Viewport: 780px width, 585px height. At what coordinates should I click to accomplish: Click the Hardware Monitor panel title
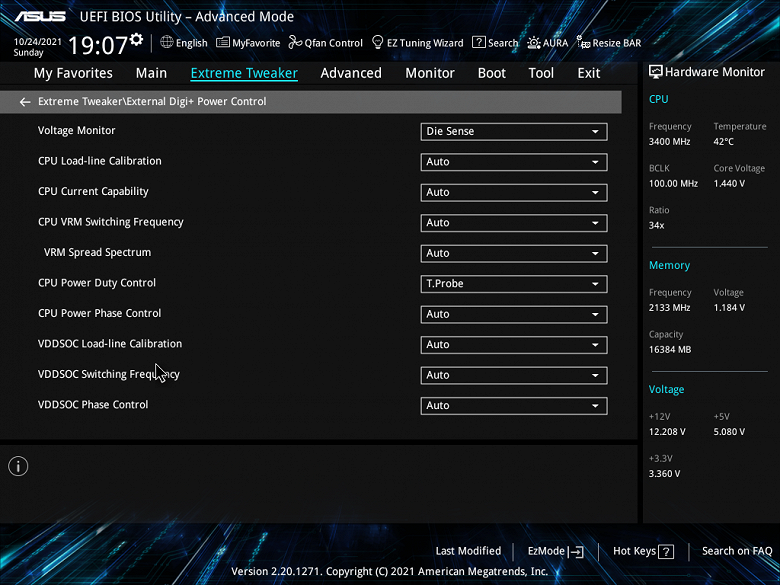click(715, 72)
